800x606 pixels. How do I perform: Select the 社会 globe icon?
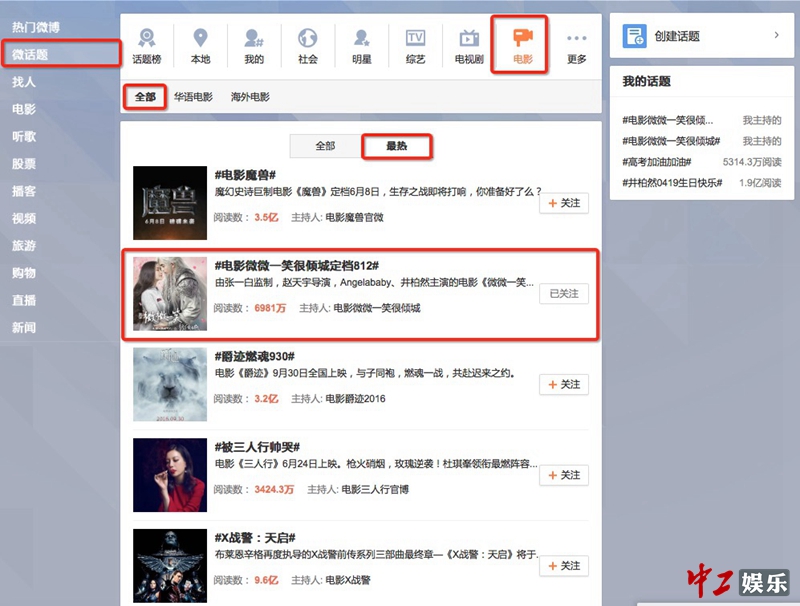(x=308, y=39)
